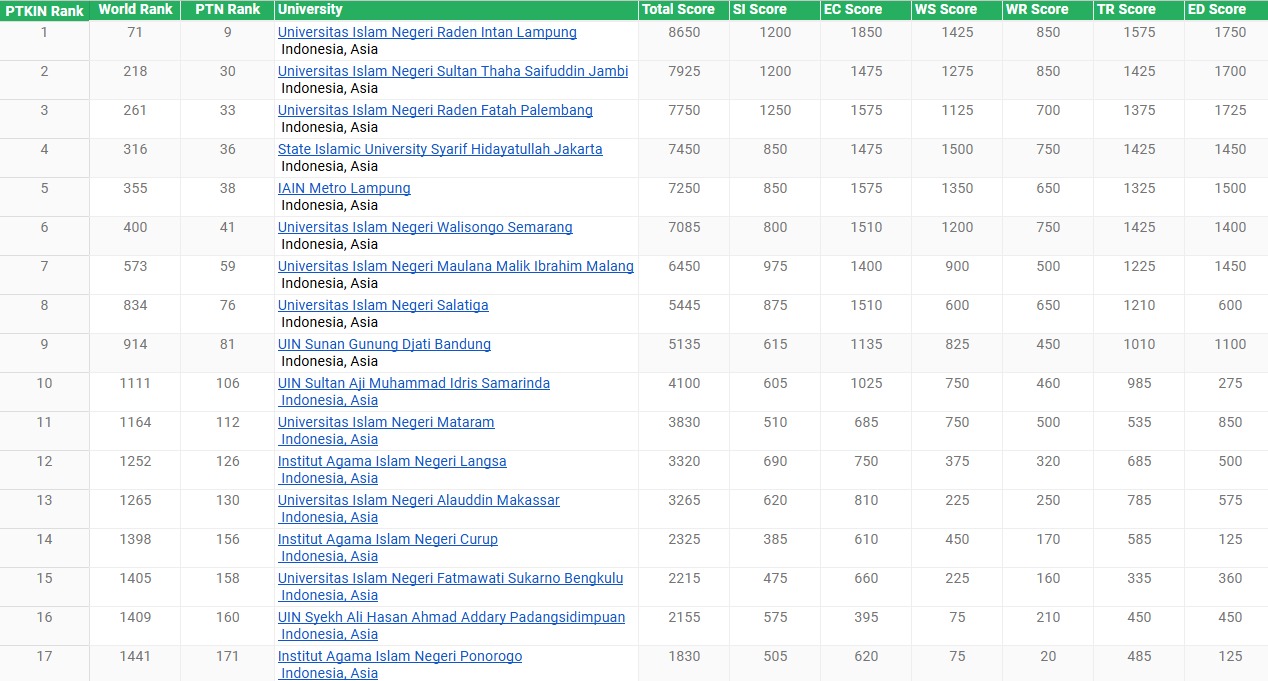The height and width of the screenshot is (681, 1268).
Task: Select UIN Maulana Malik Ibrahim Malang link
Action: 456,266
